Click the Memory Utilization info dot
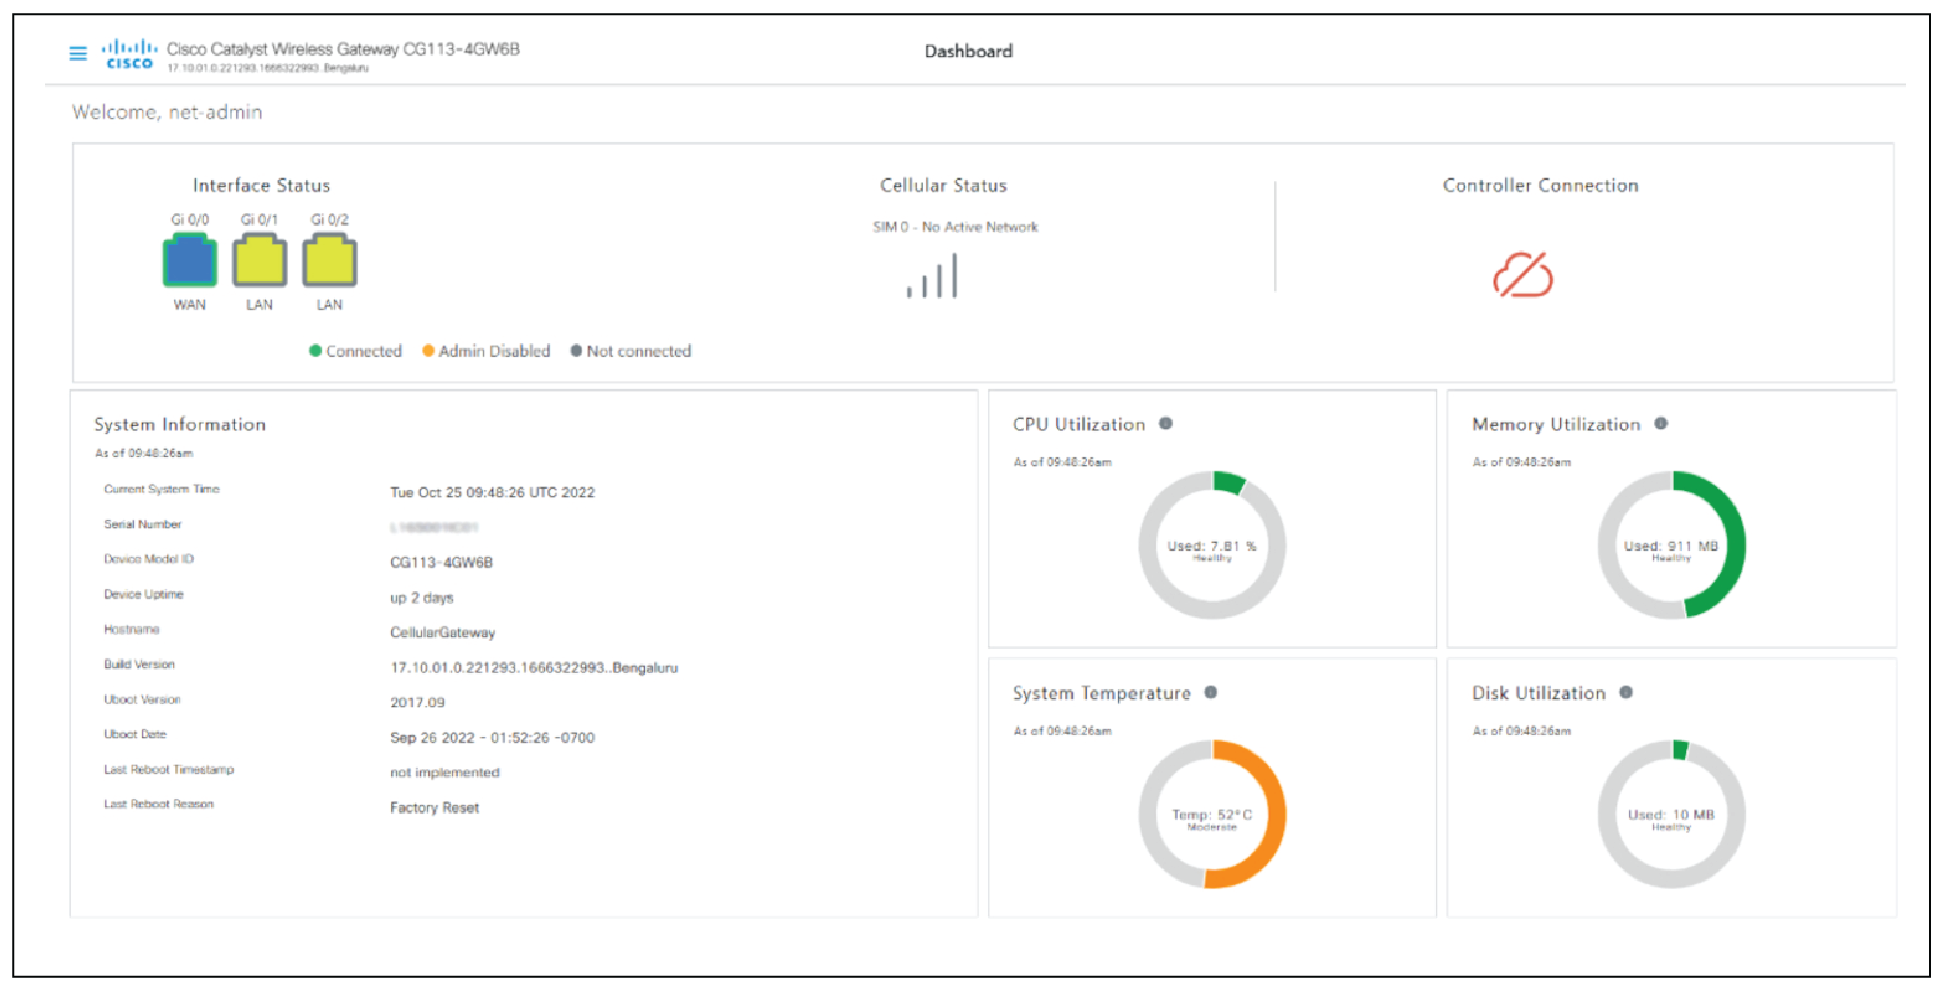The width and height of the screenshot is (1944, 991). point(1661,423)
